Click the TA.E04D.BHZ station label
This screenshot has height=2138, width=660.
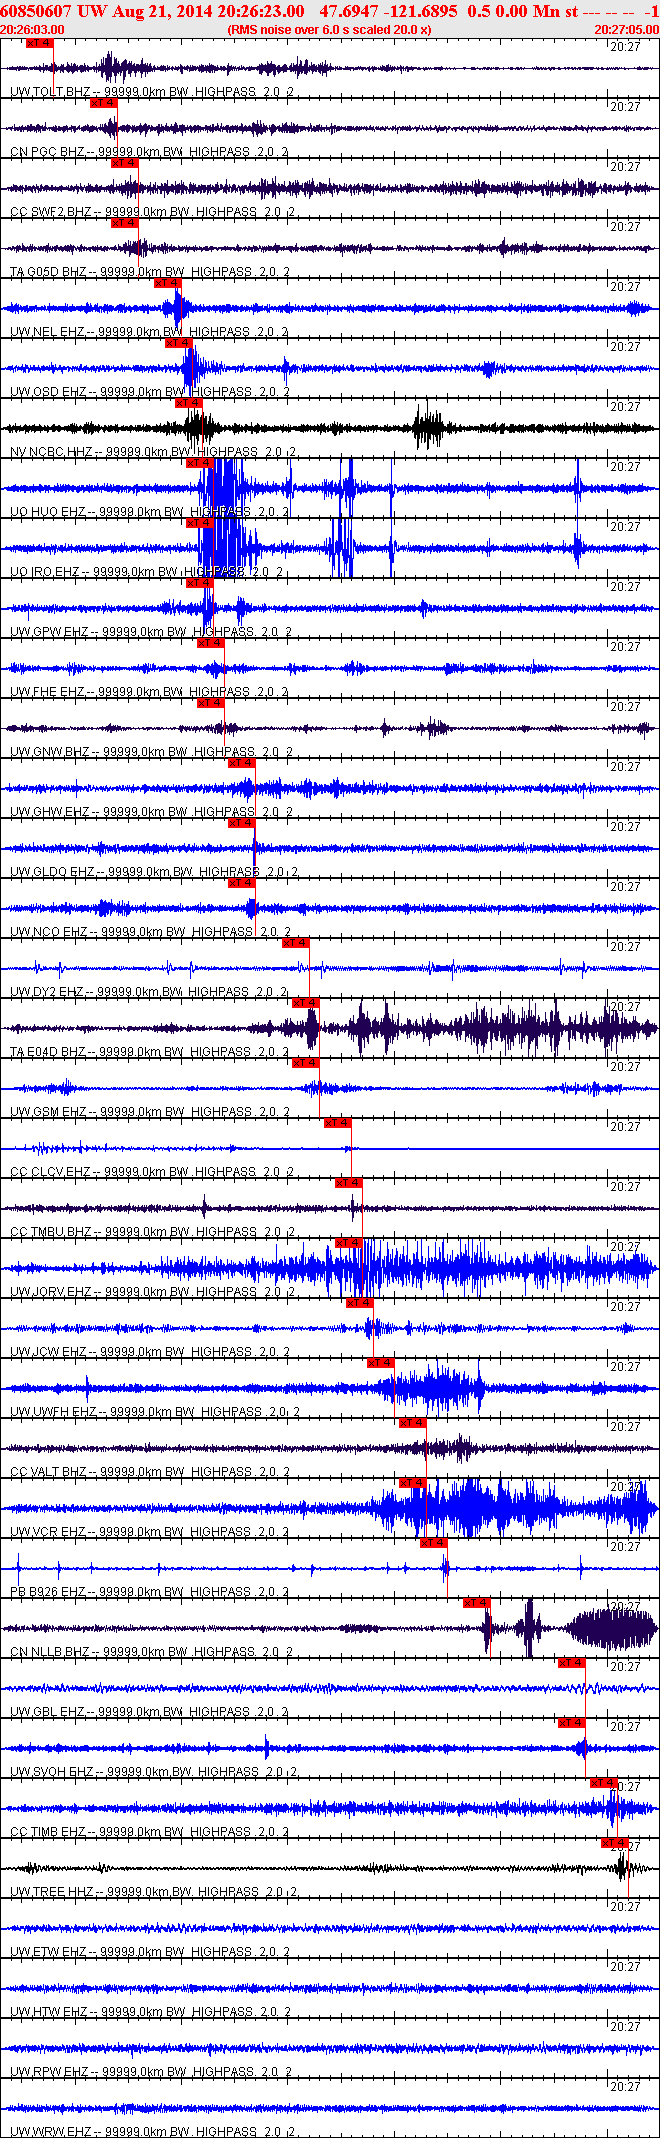pos(49,1052)
